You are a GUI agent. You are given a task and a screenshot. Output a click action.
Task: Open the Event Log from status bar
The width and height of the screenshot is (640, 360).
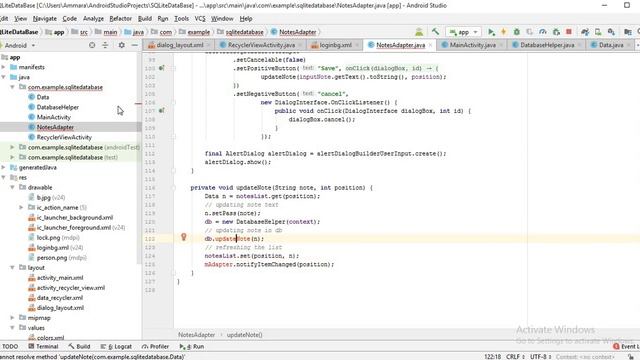[x=626, y=347]
